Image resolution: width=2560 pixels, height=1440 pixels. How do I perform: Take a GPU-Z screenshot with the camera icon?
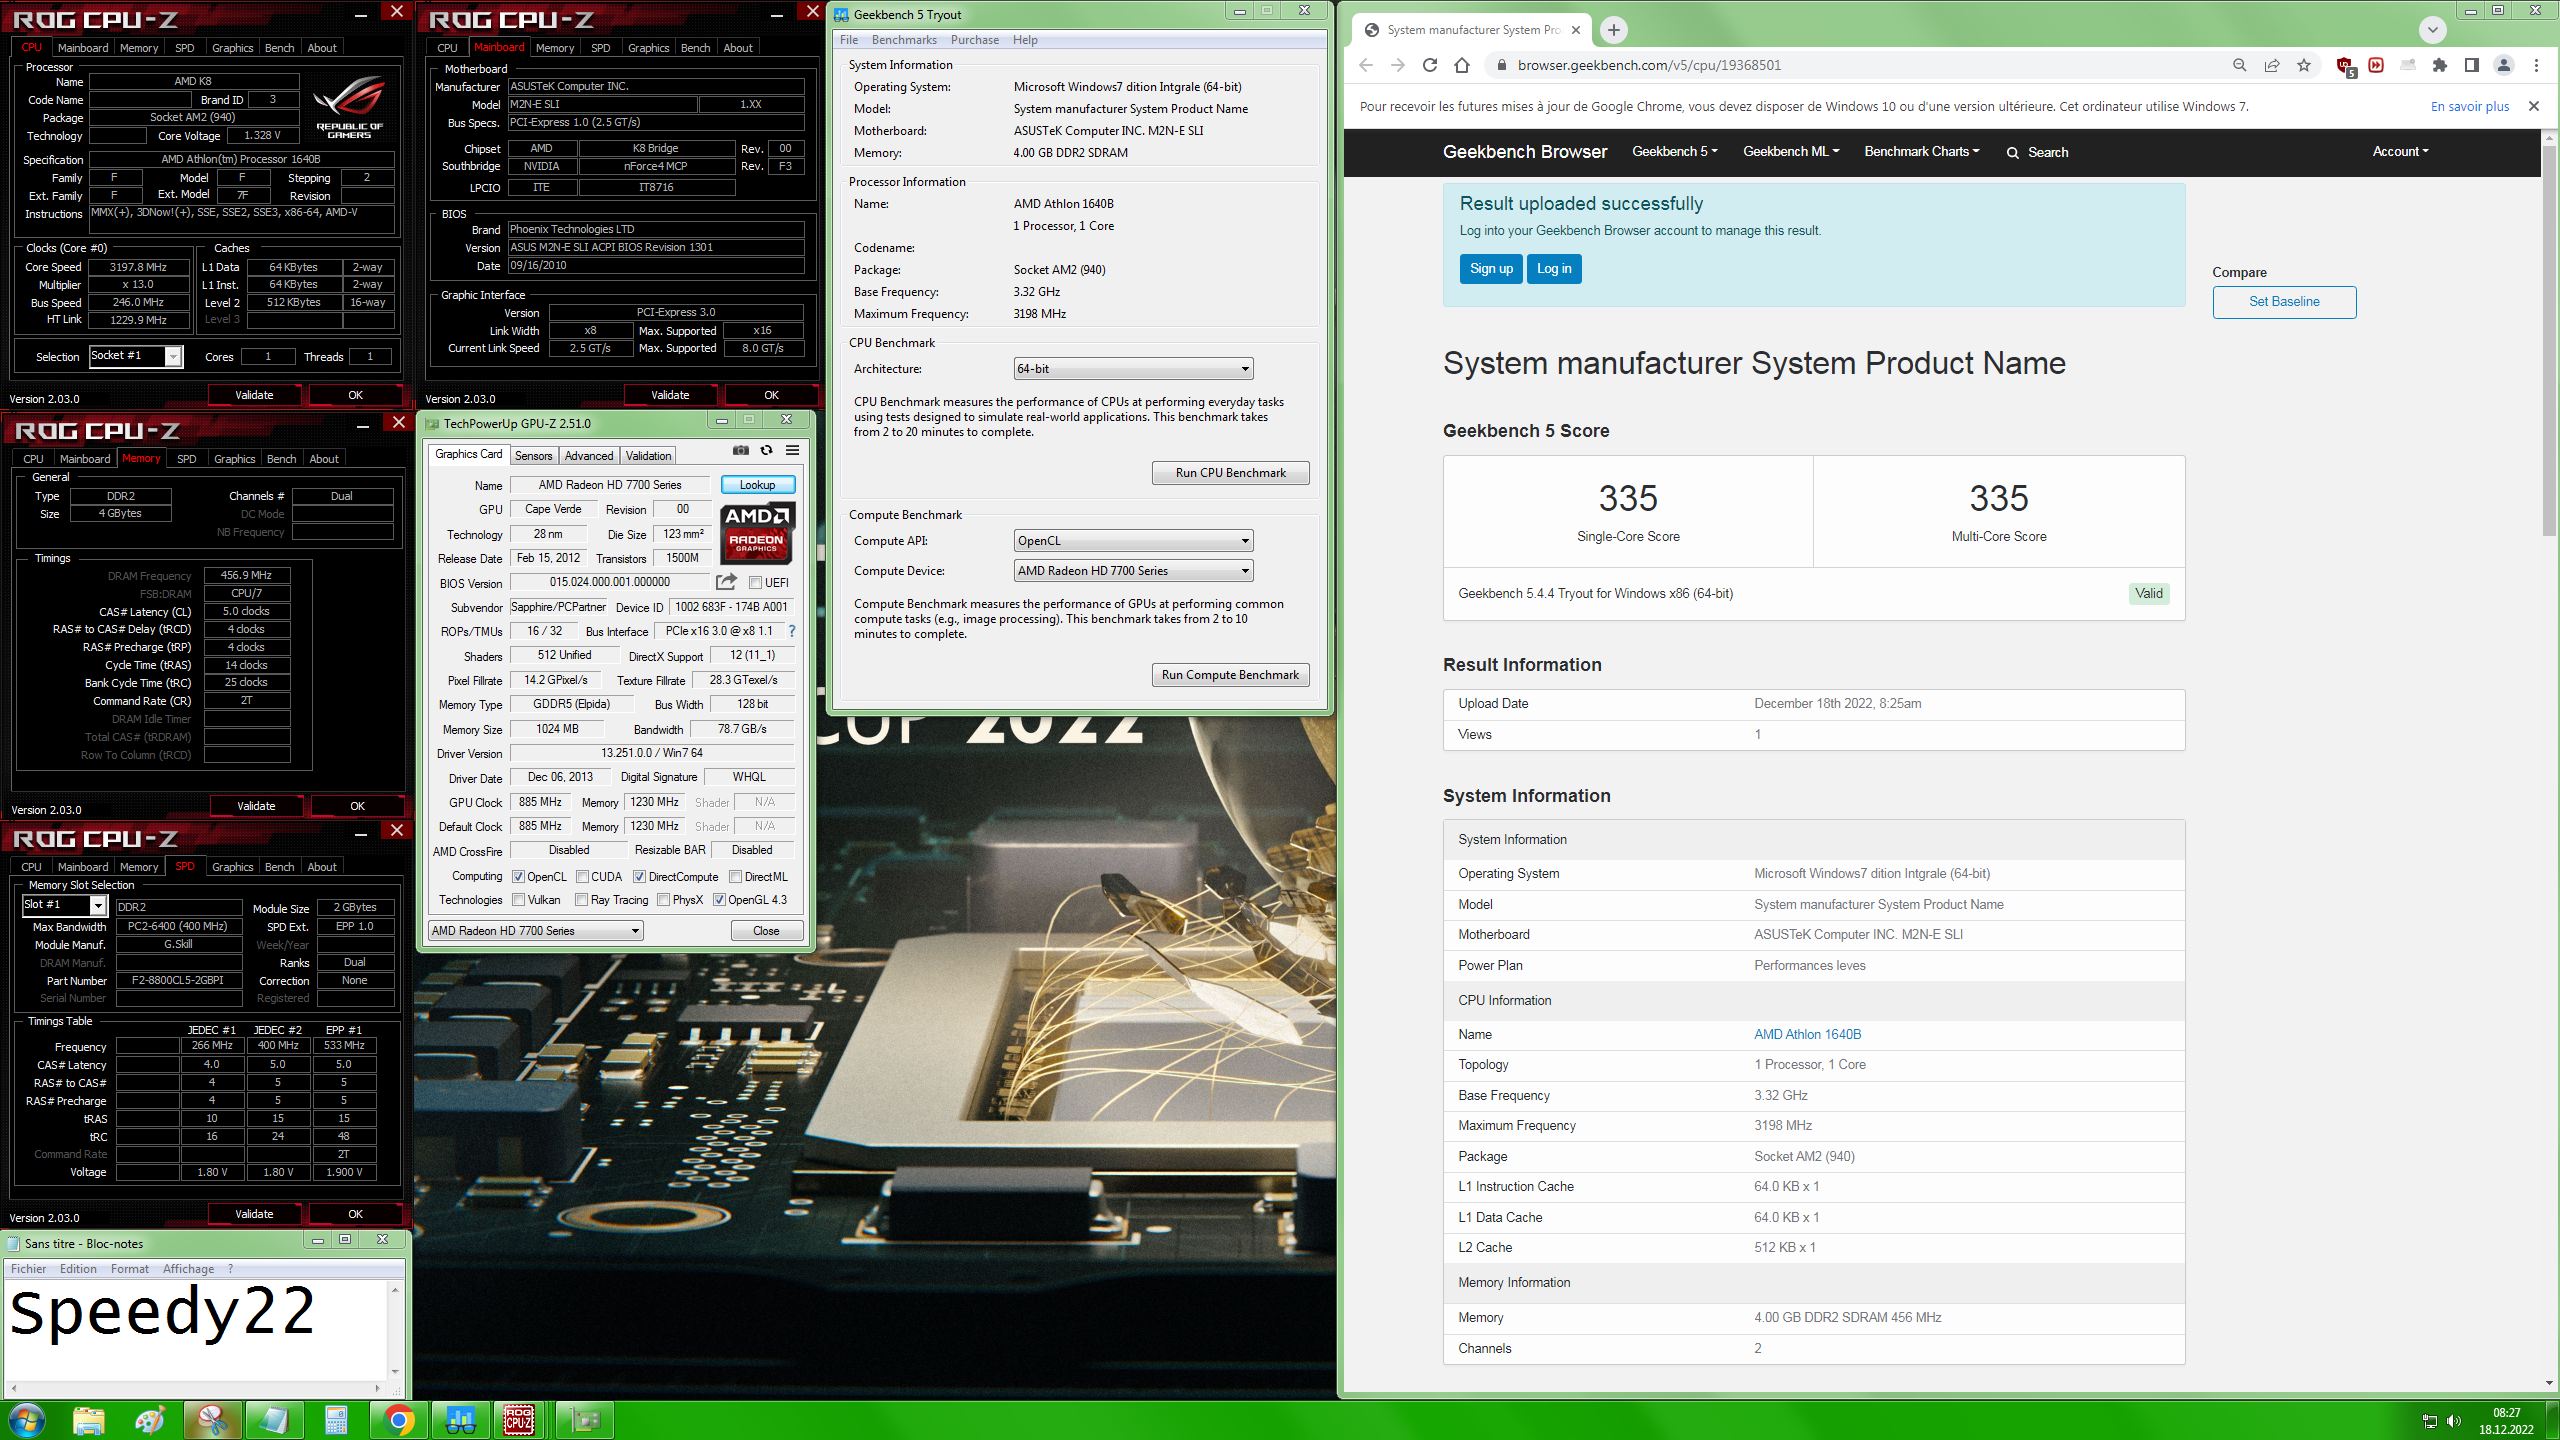pyautogui.click(x=740, y=451)
